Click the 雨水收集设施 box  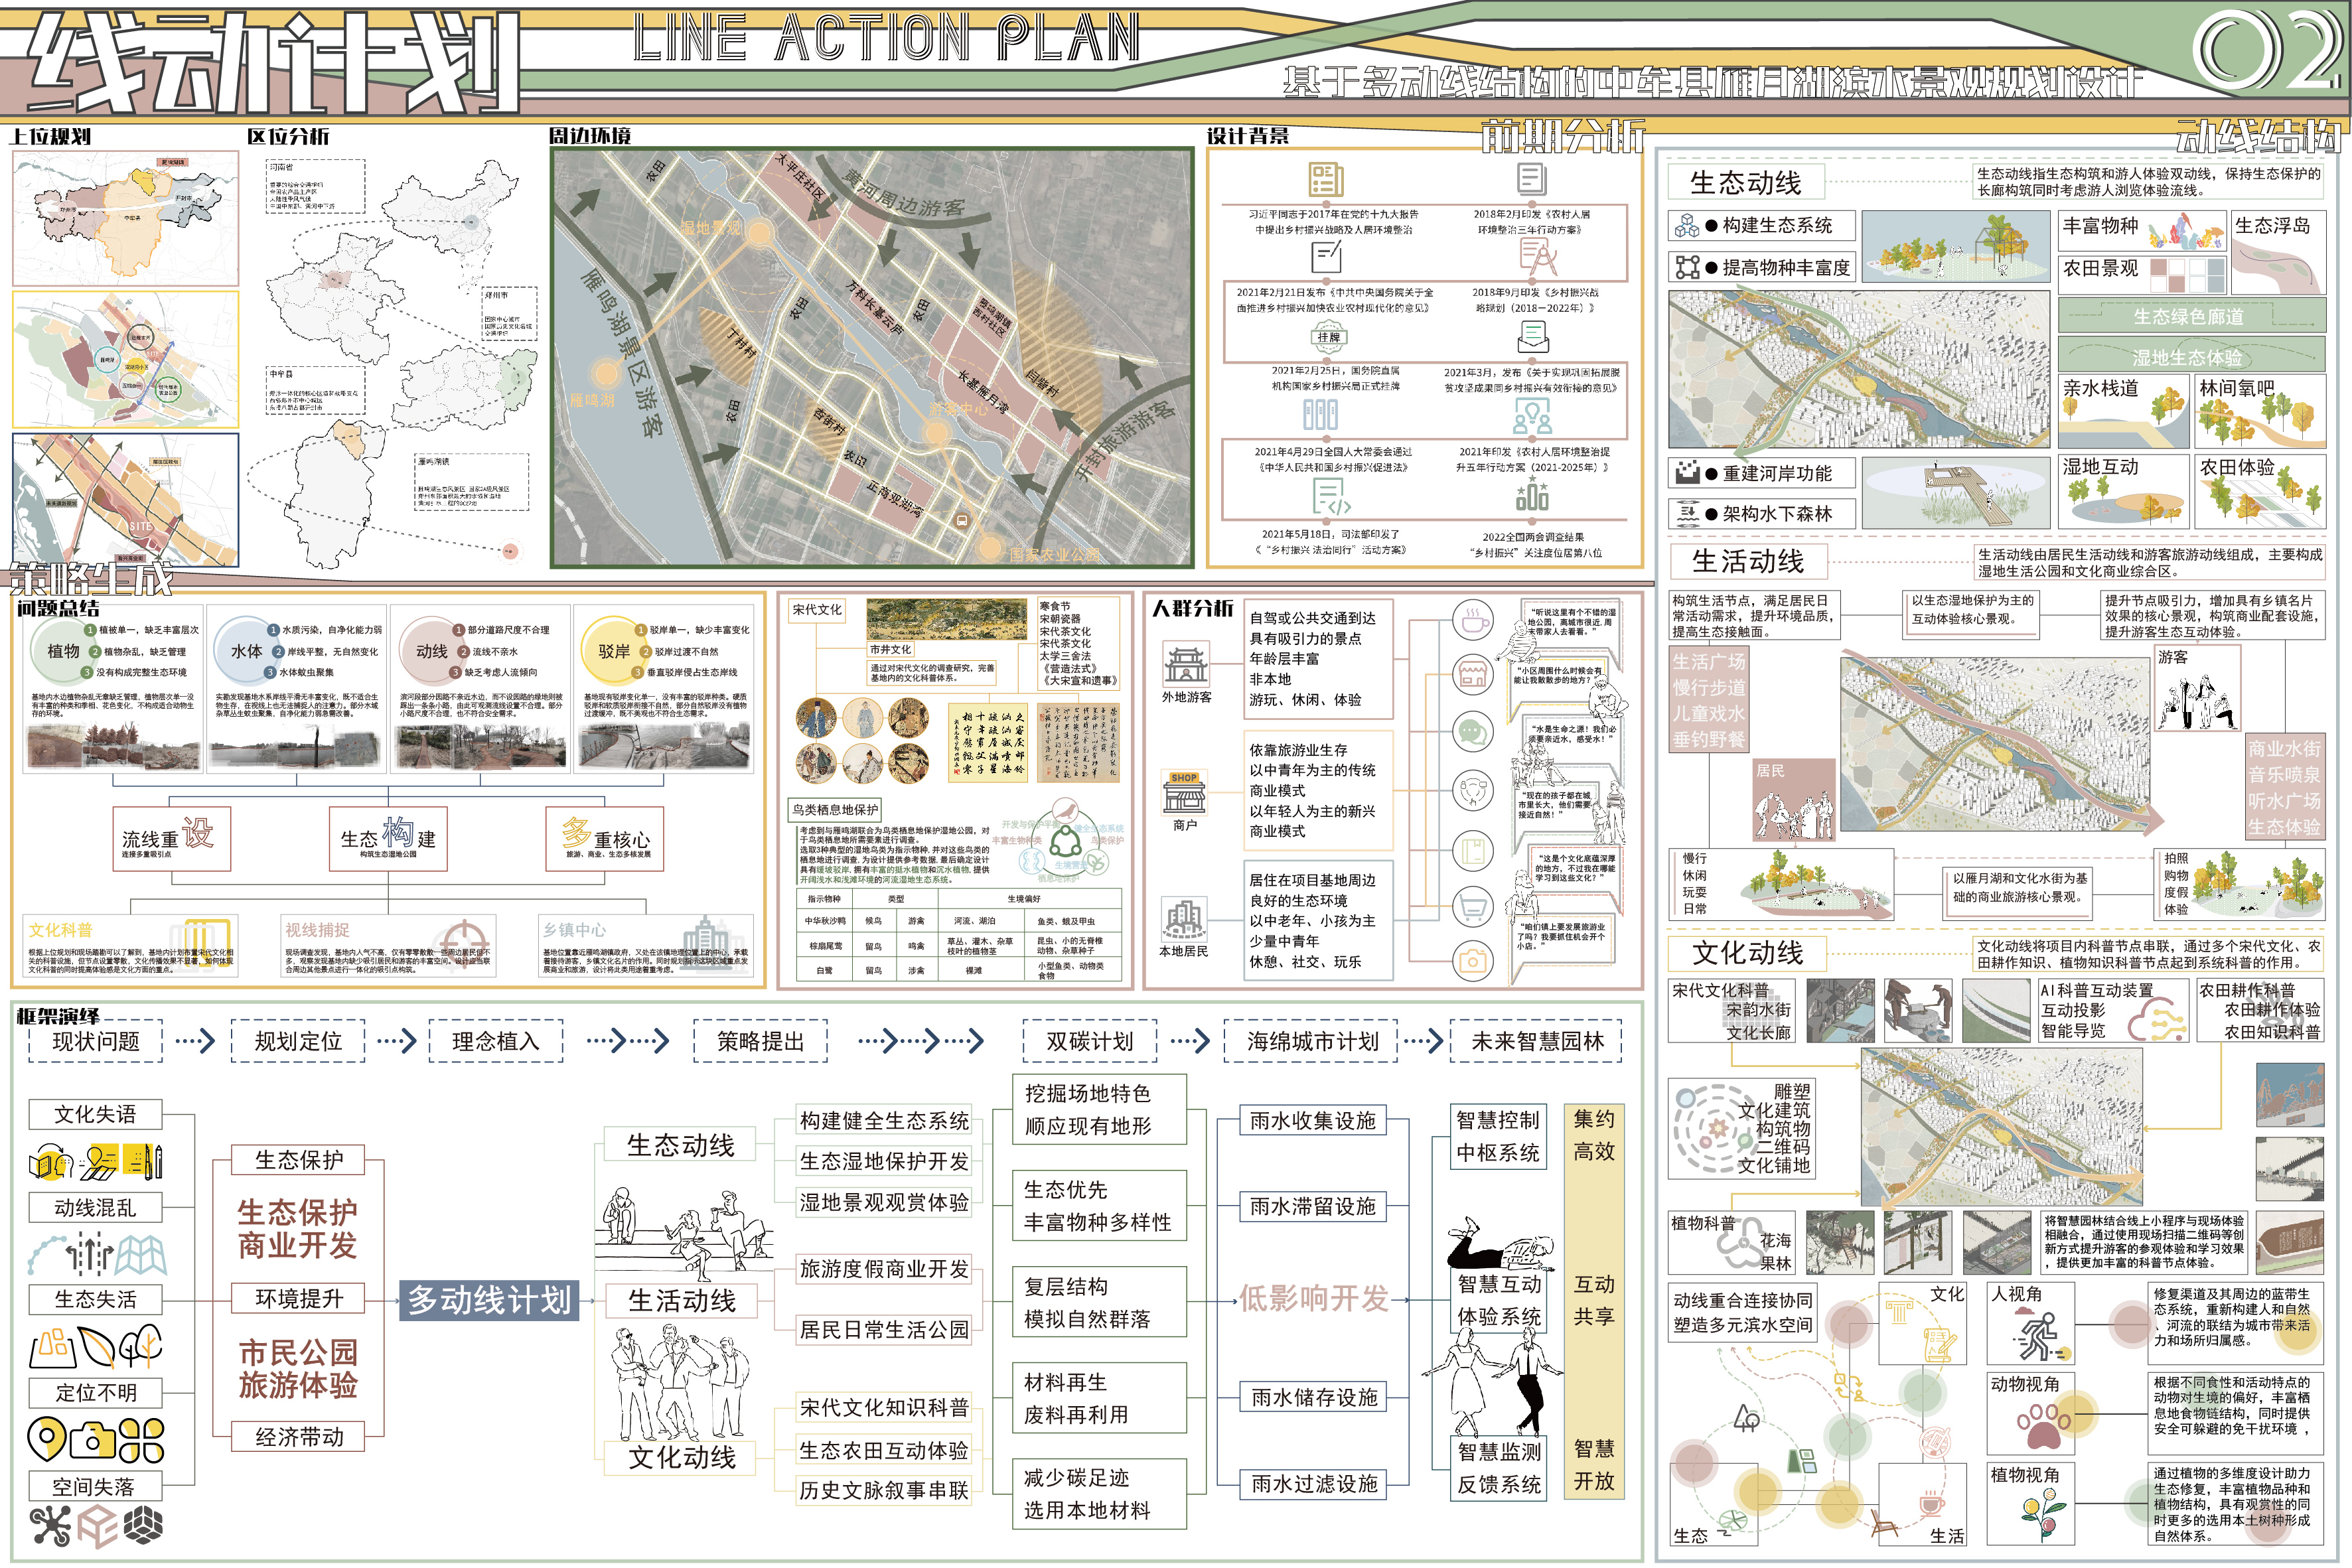[x=1312, y=1121]
